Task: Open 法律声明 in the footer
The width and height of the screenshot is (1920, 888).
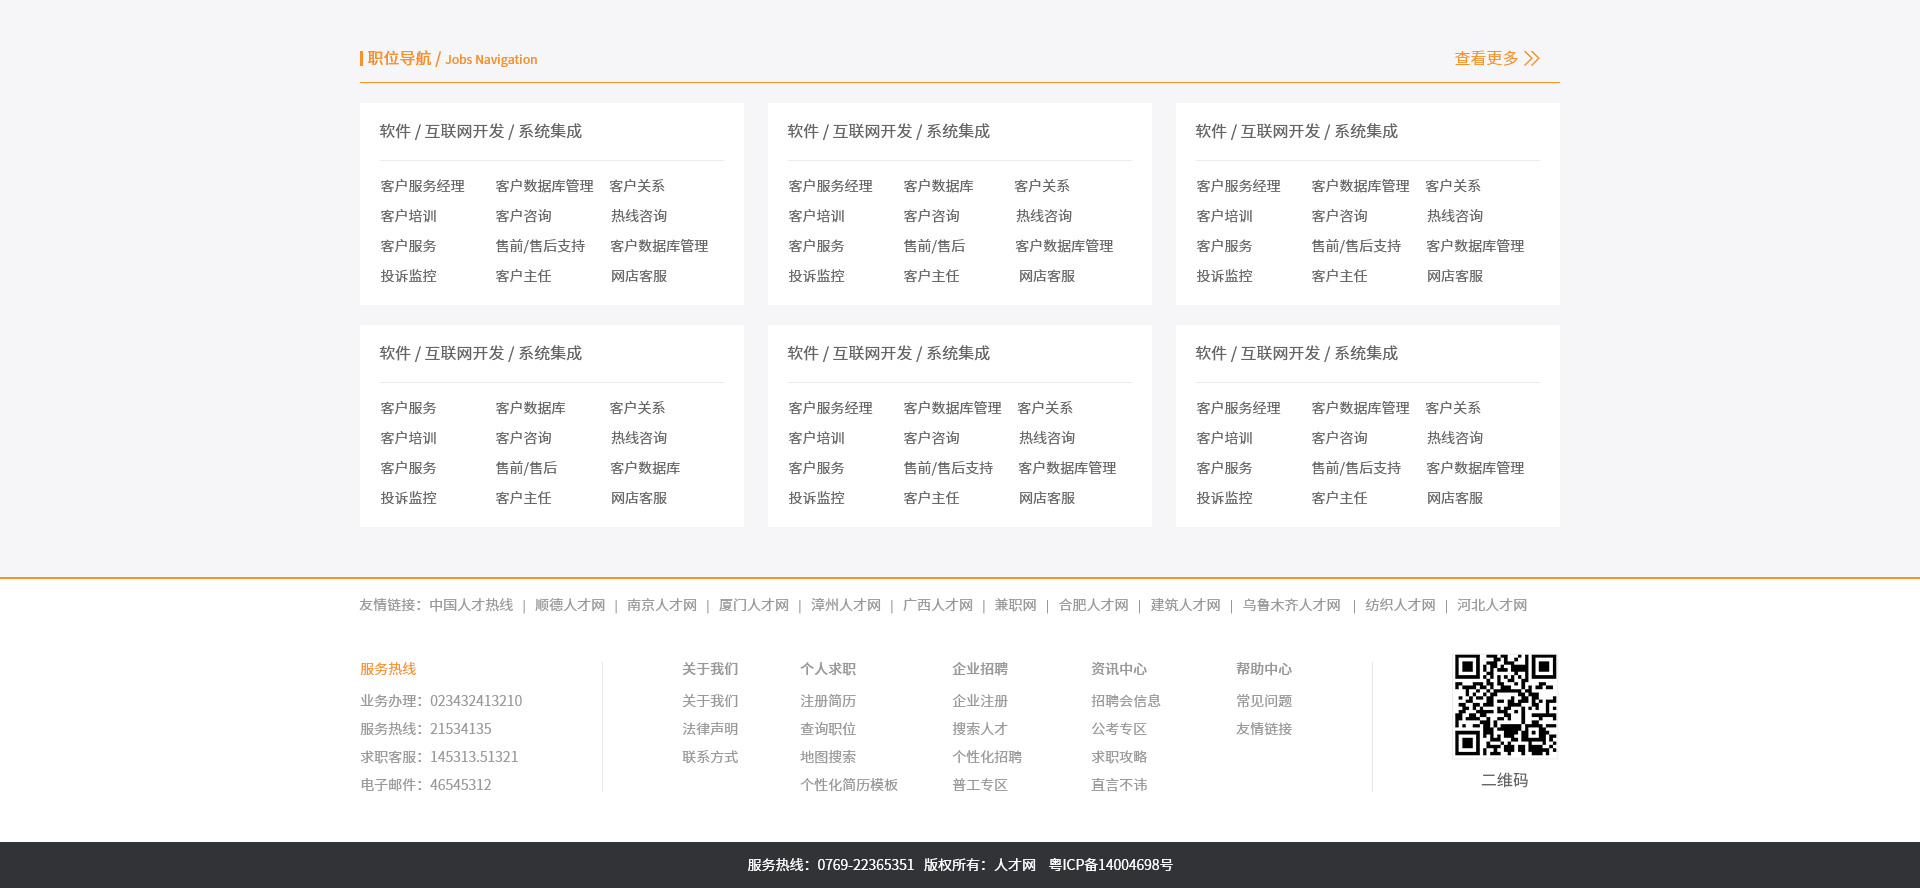Action: tap(710, 729)
